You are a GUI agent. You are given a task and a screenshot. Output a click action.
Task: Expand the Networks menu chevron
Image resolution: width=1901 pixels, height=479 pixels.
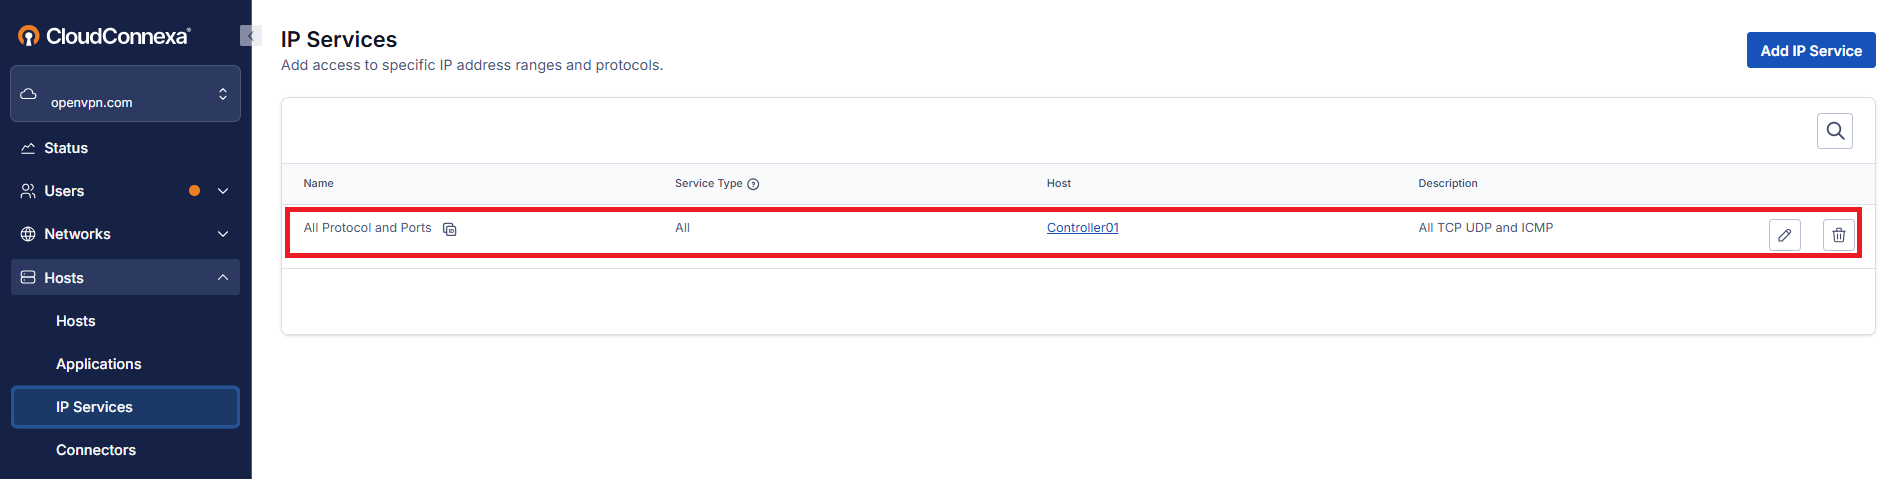pyautogui.click(x=223, y=234)
